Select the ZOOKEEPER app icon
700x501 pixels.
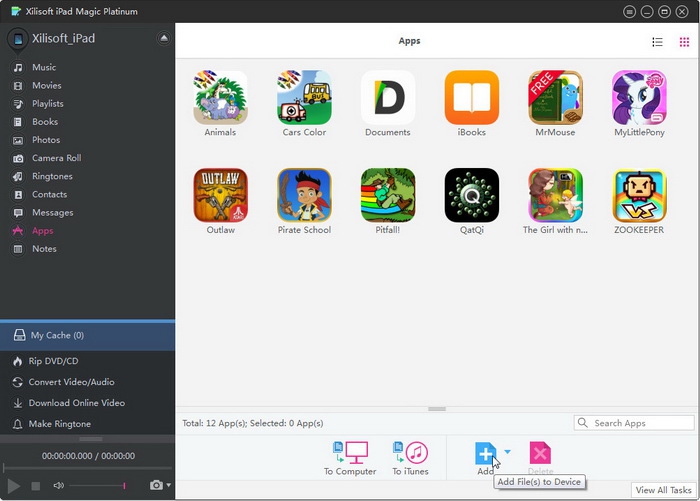pyautogui.click(x=639, y=195)
